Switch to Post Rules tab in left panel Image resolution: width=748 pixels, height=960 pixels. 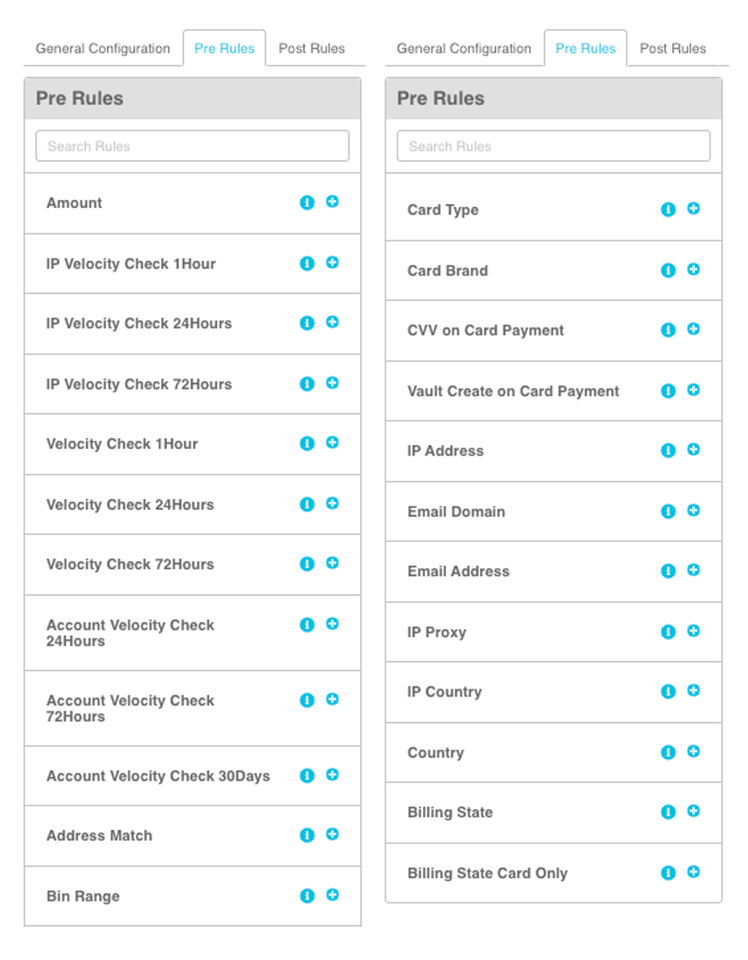click(312, 48)
